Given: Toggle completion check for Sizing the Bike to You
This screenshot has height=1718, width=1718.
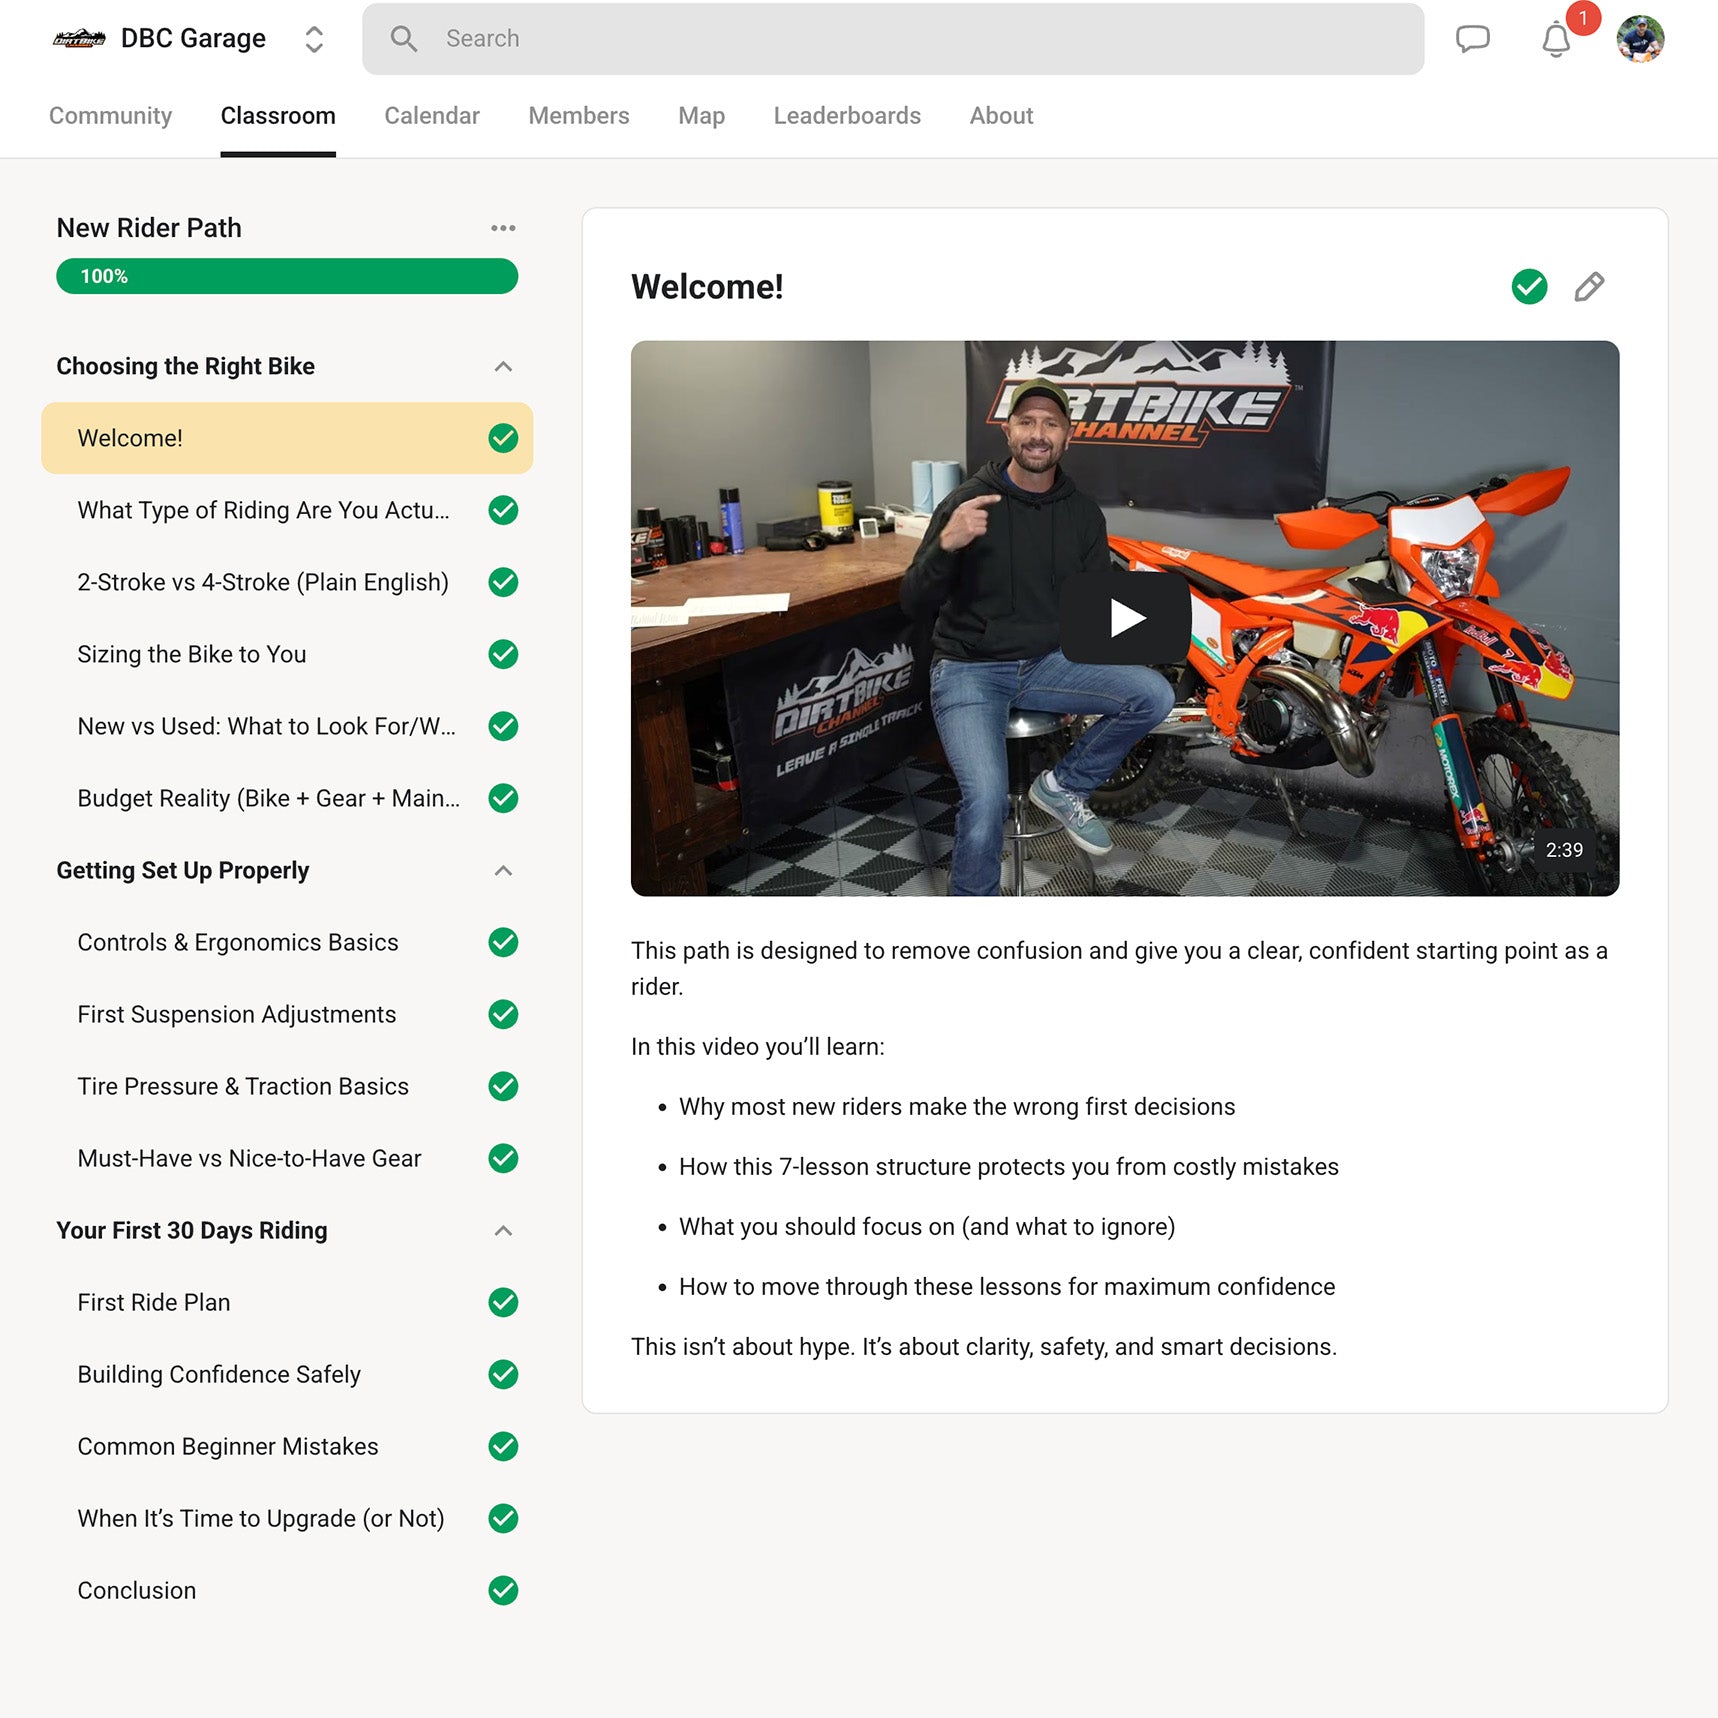Looking at the screenshot, I should pyautogui.click(x=503, y=654).
